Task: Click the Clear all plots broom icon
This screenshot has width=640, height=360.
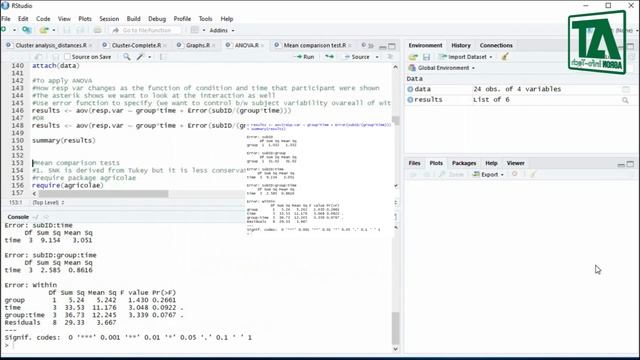Action: point(533,174)
